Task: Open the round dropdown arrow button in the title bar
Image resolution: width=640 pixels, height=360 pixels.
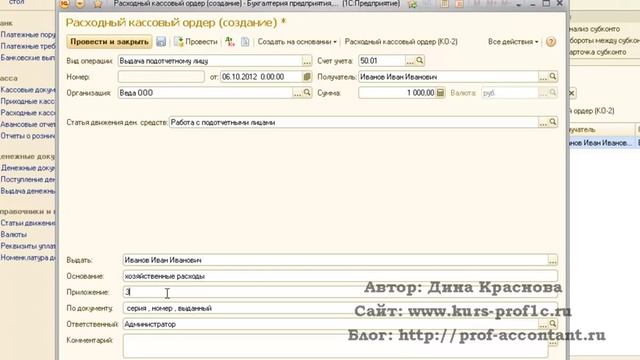Action: pyautogui.click(x=80, y=4)
